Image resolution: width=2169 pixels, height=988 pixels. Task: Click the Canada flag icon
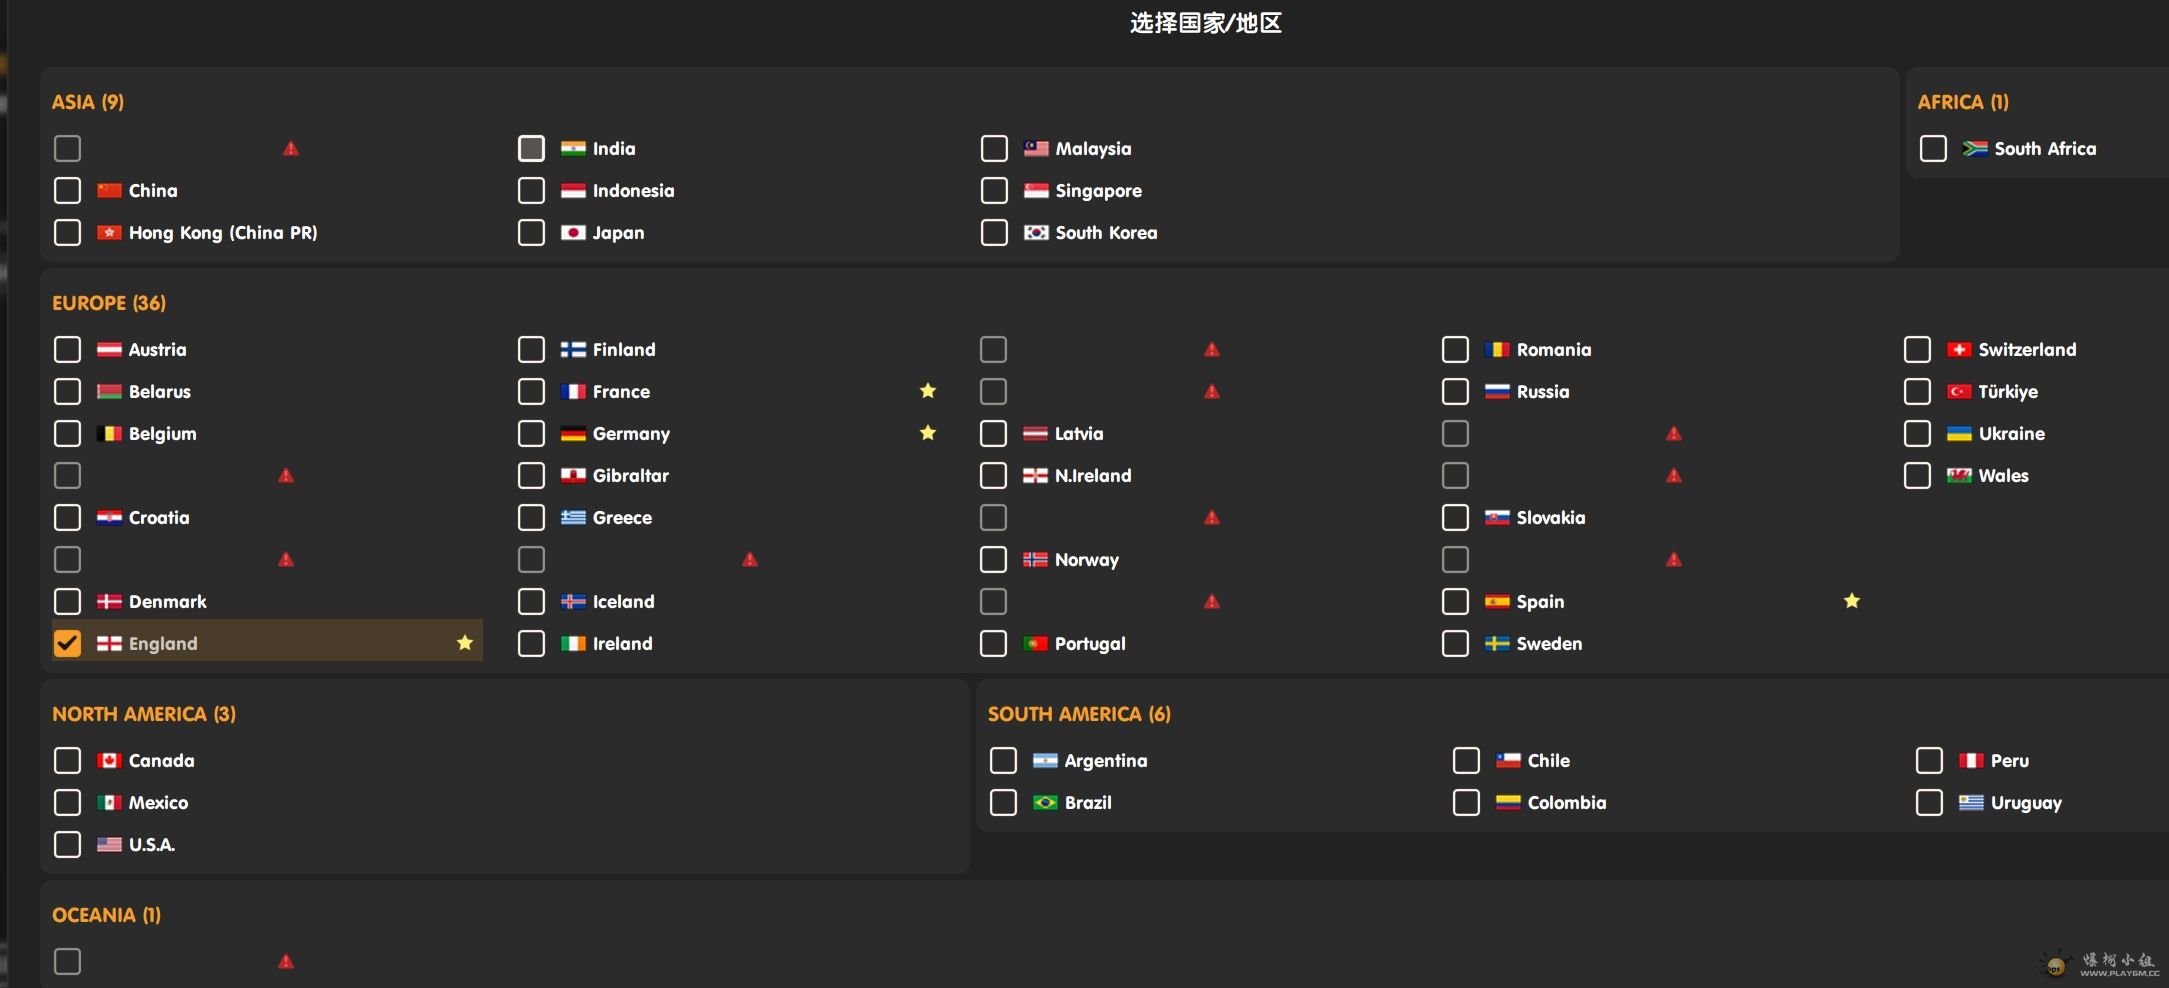109,760
